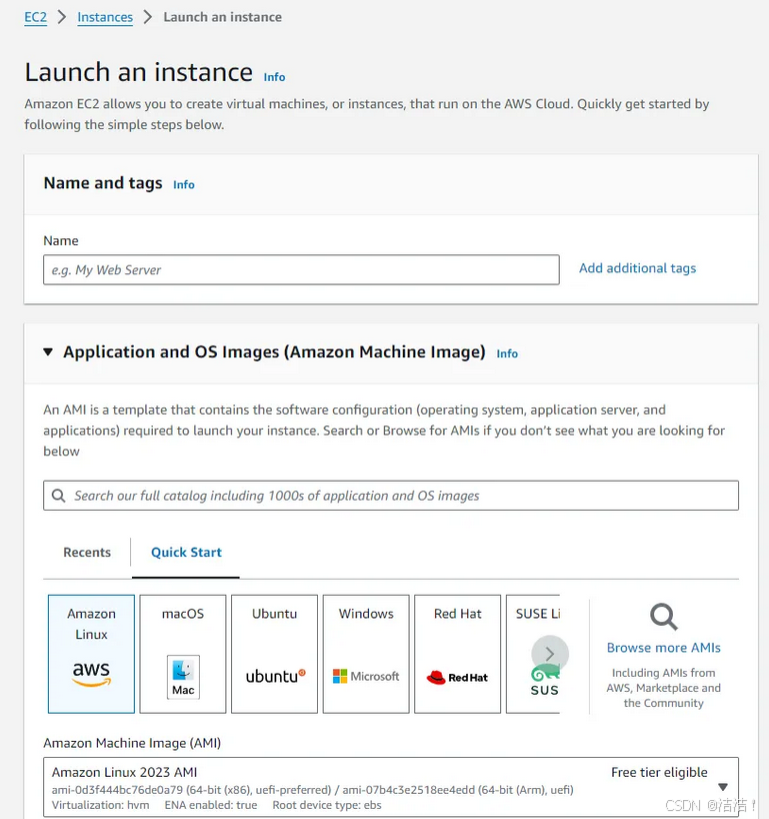Switch to the Quick Start tab

(x=187, y=552)
